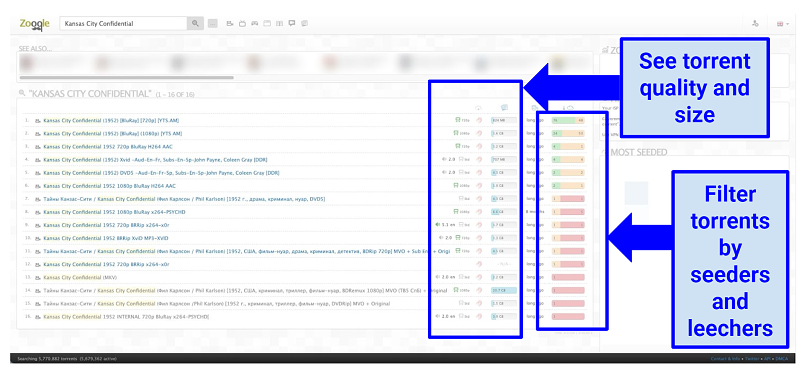
Task: Click magnet icon for BRRip XviD MP3-XVID row
Action: click(479, 238)
